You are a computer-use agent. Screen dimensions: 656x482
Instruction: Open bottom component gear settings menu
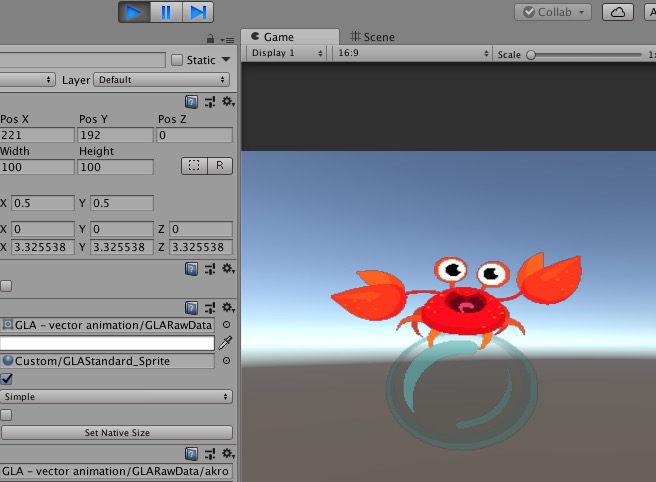pos(228,454)
